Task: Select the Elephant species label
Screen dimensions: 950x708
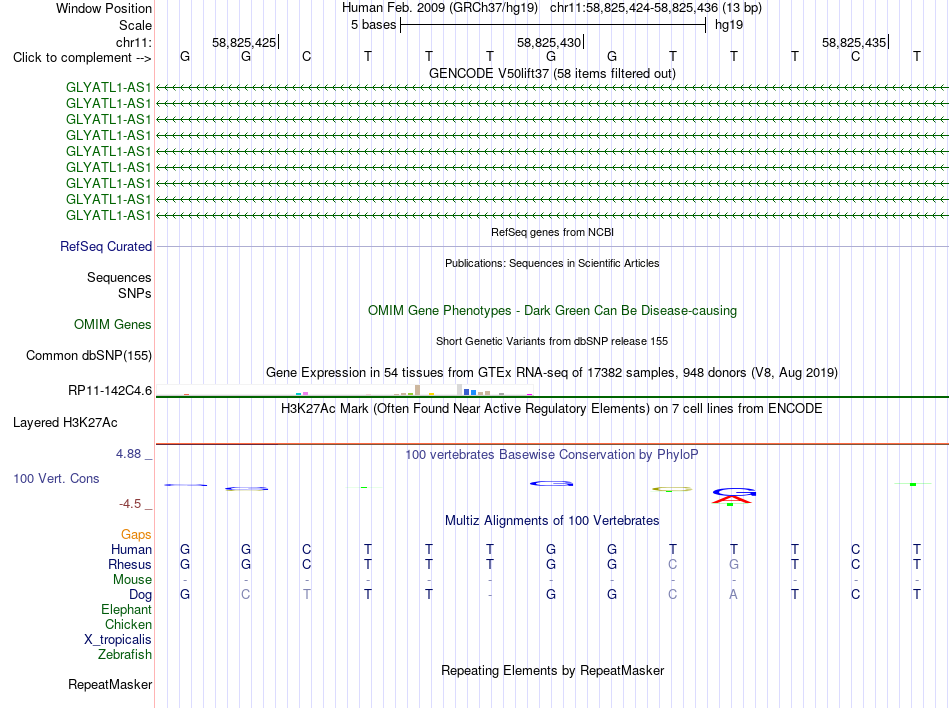Action: point(127,609)
